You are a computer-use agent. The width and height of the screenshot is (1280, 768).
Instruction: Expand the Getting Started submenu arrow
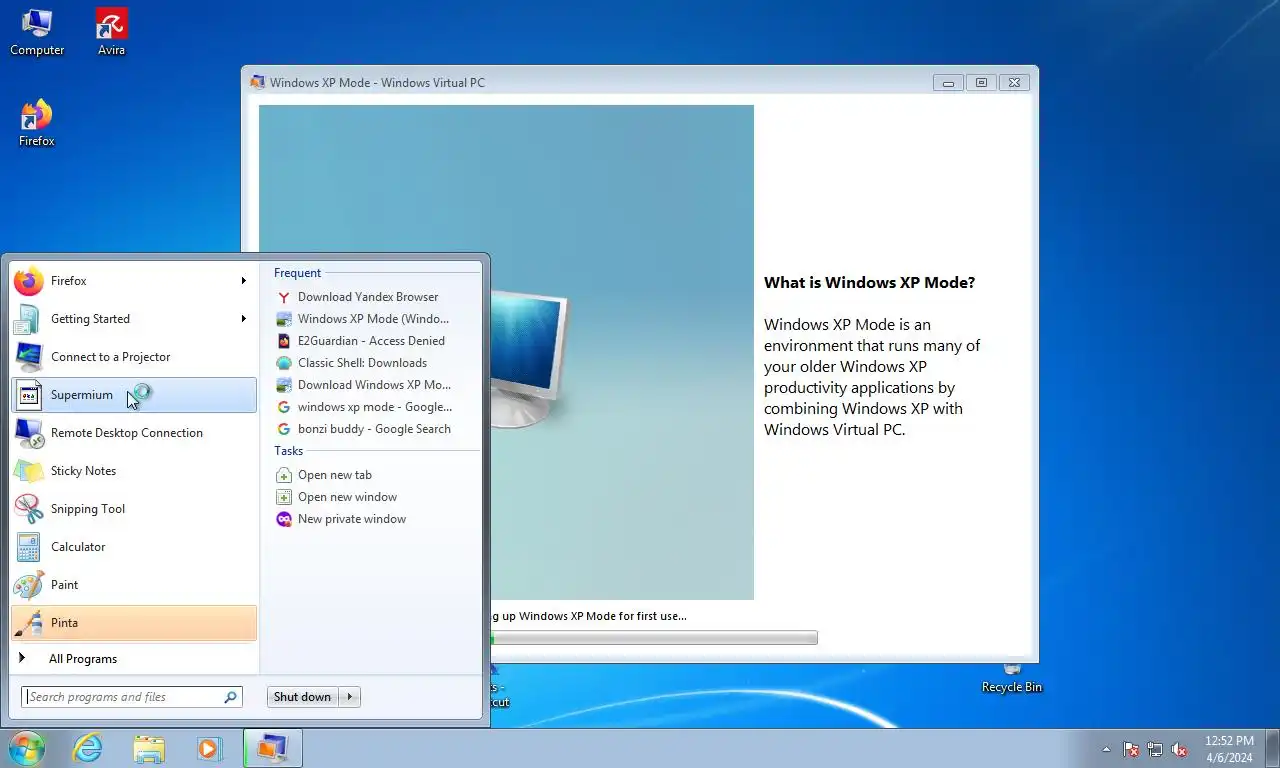(x=243, y=319)
